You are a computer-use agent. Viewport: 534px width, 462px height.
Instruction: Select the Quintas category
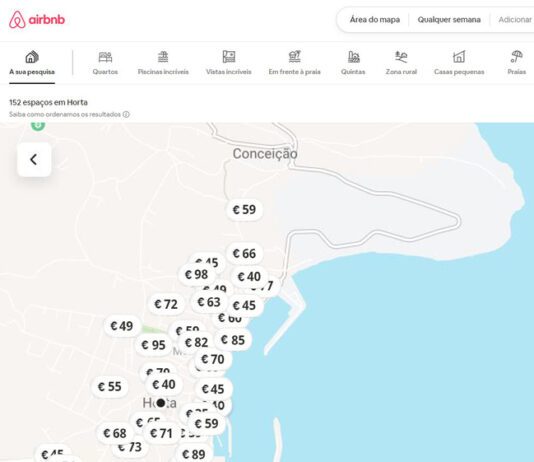pyautogui.click(x=353, y=63)
